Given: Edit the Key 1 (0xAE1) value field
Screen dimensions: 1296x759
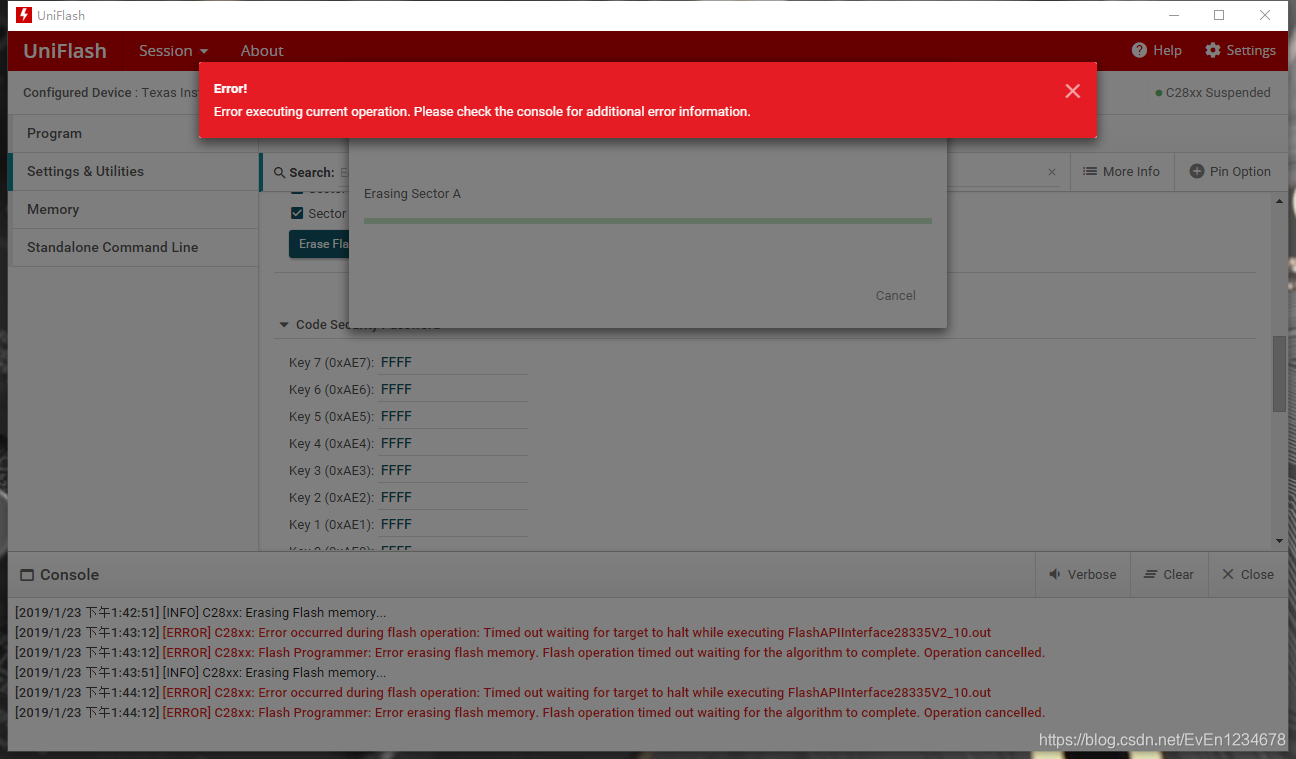Looking at the screenshot, I should 453,524.
